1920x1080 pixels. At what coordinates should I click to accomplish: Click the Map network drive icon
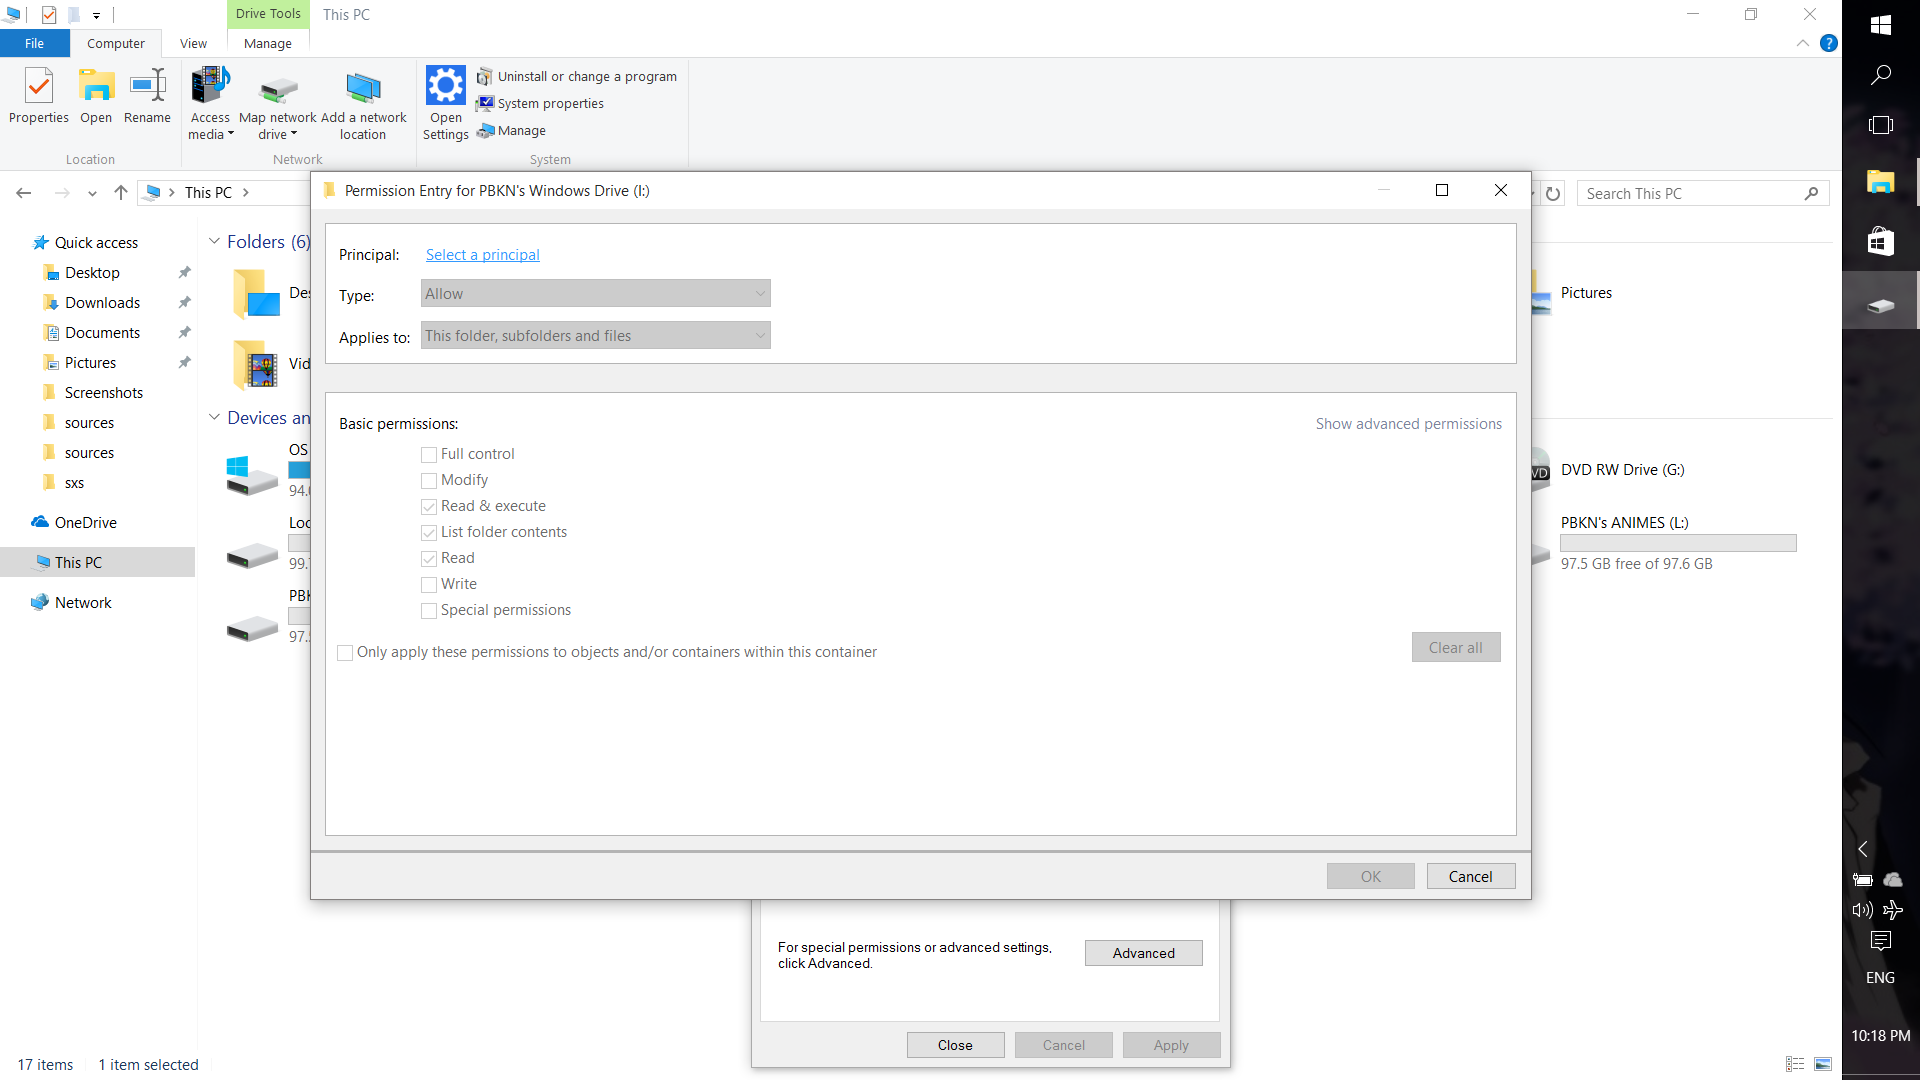click(x=278, y=90)
